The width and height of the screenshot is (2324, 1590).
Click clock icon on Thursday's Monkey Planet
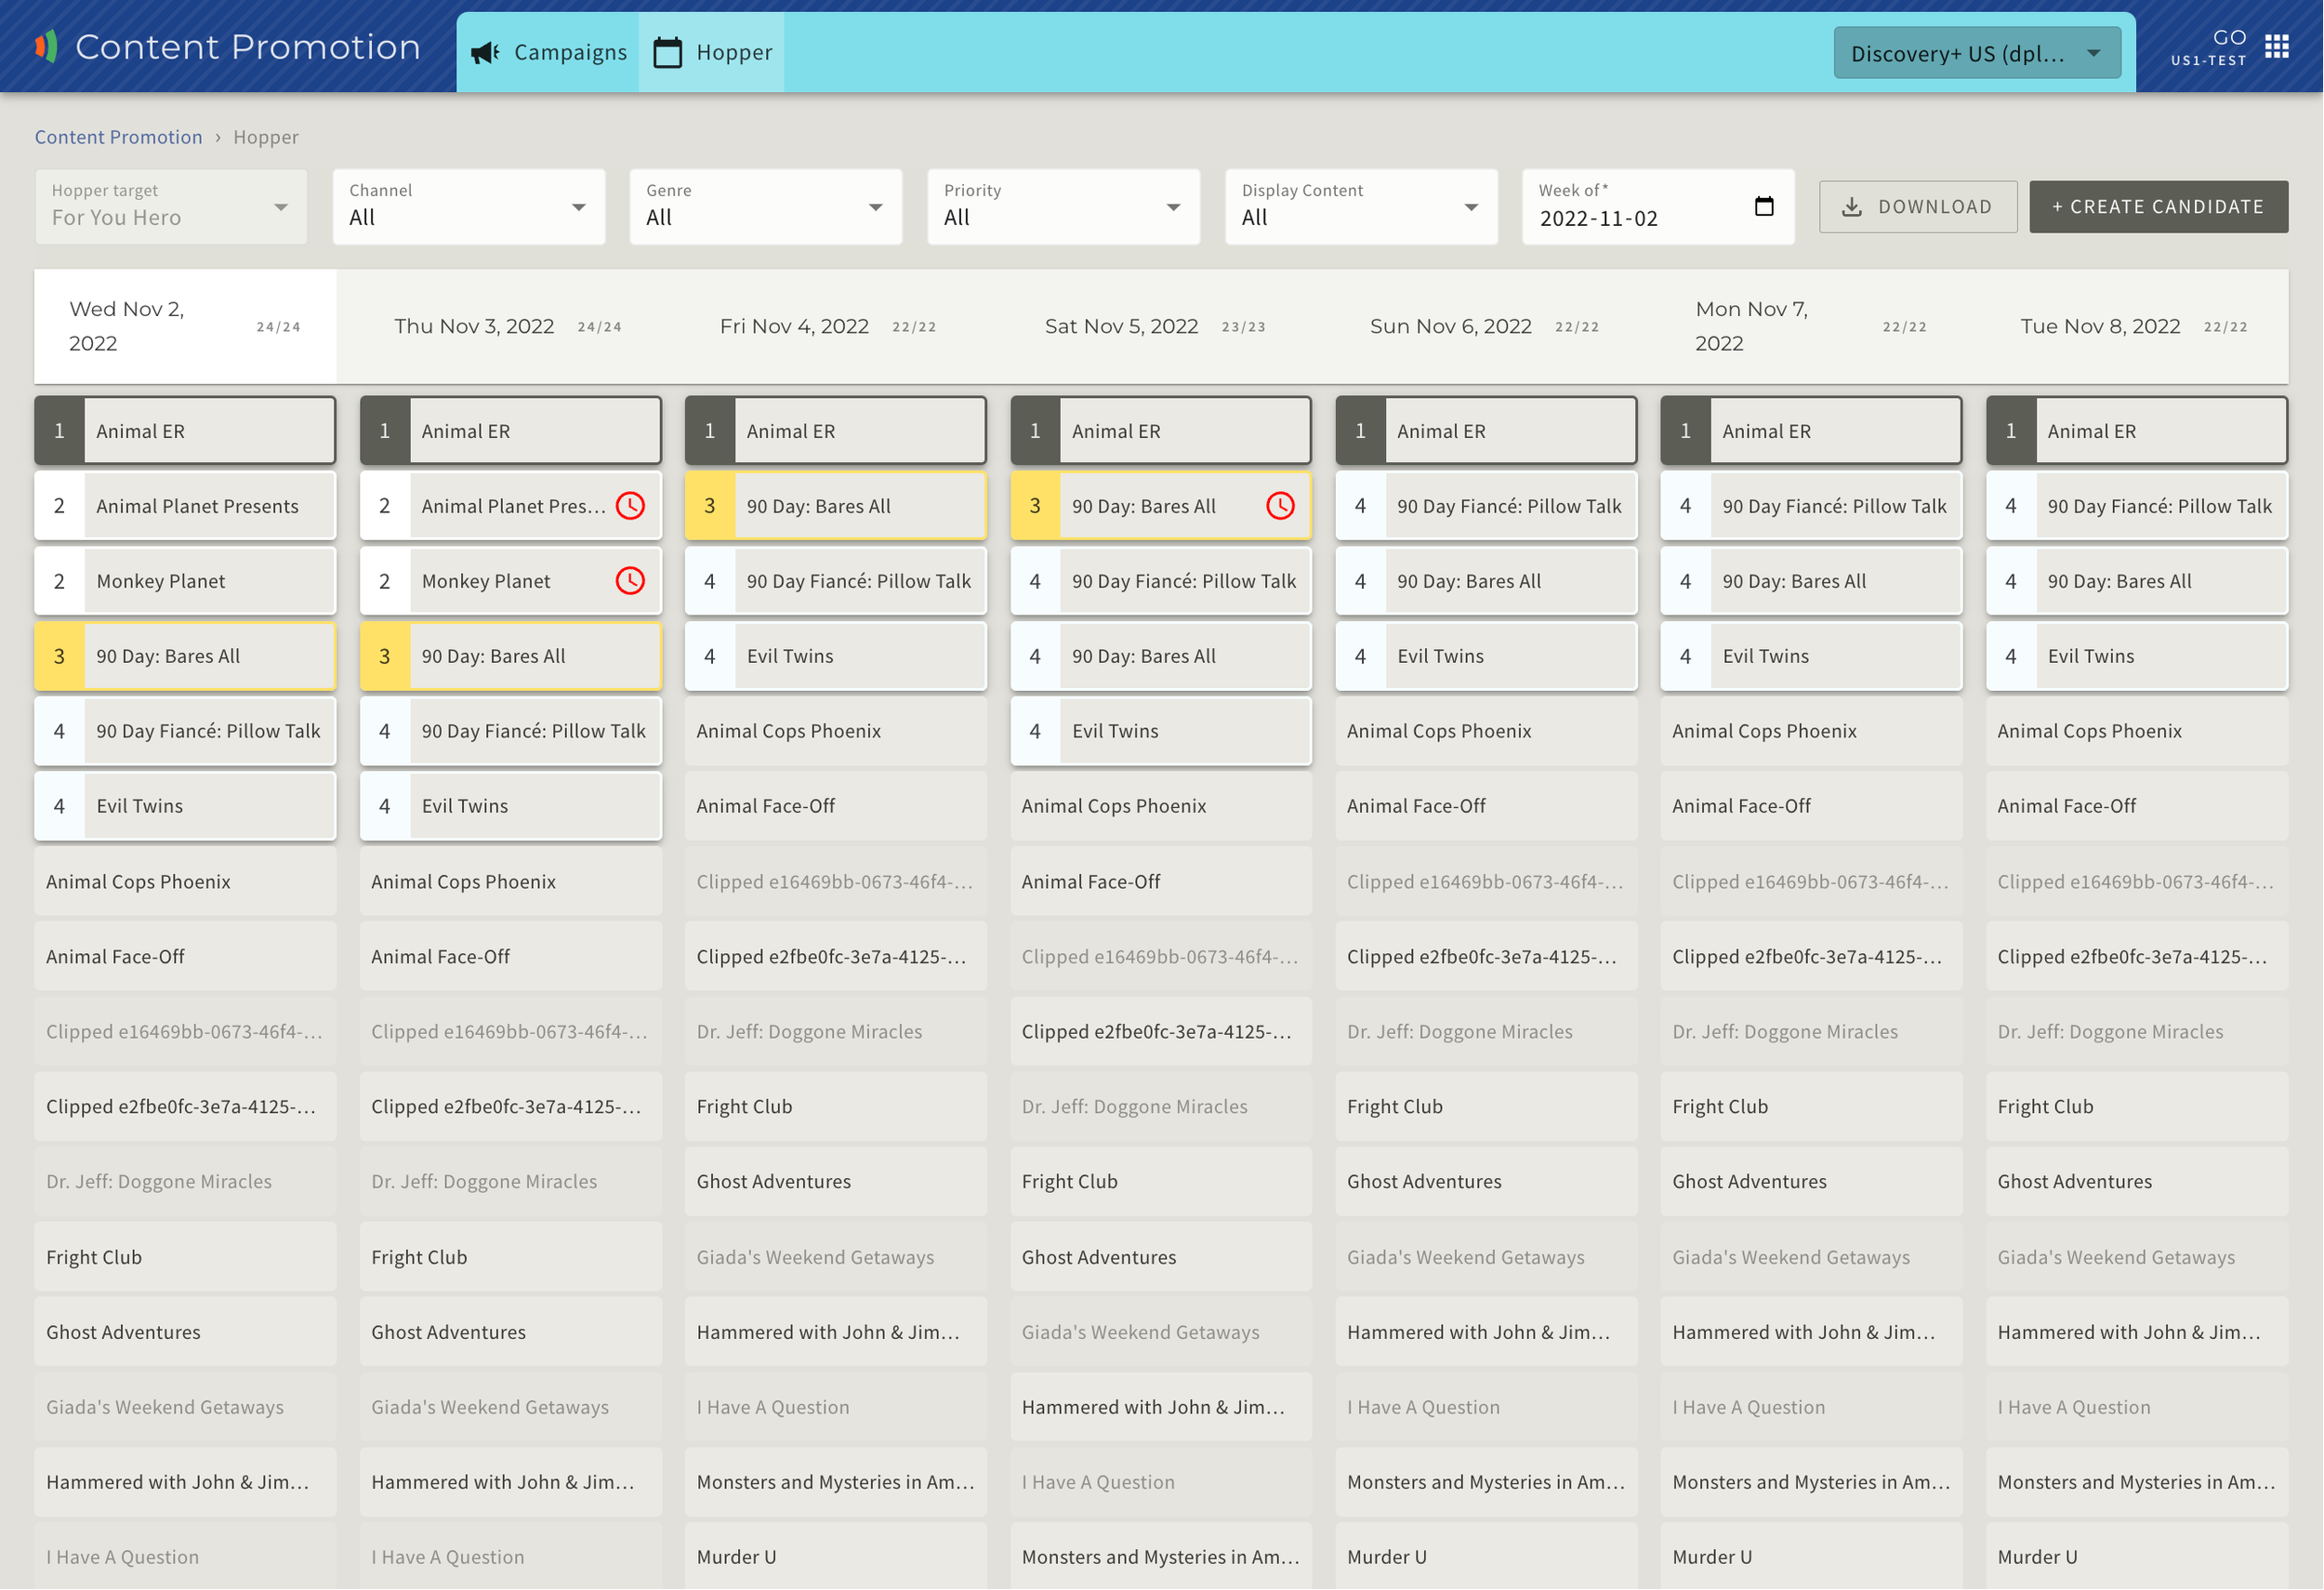pos(630,581)
